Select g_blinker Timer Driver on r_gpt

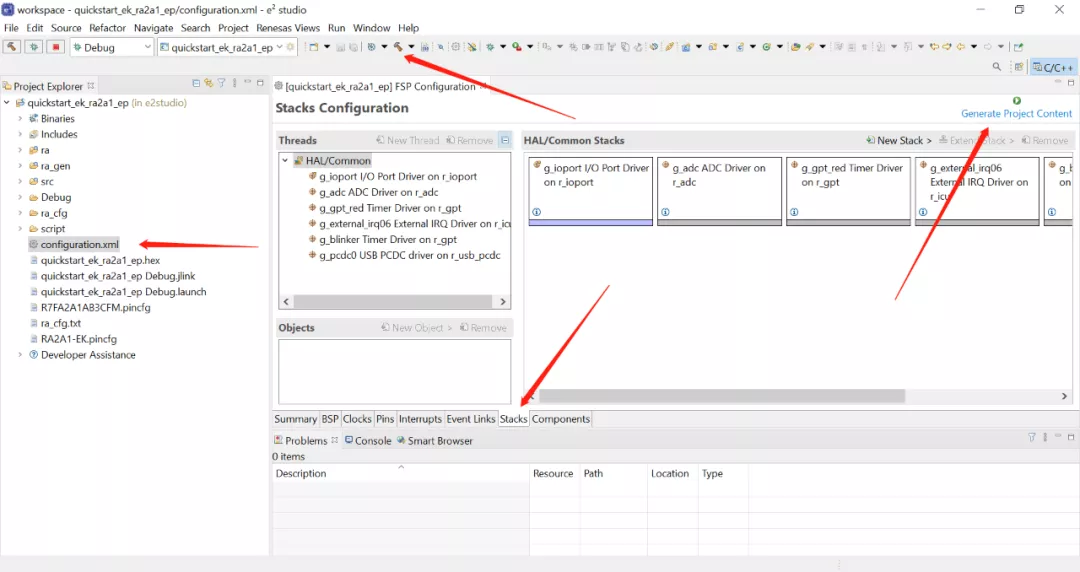tap(387, 239)
